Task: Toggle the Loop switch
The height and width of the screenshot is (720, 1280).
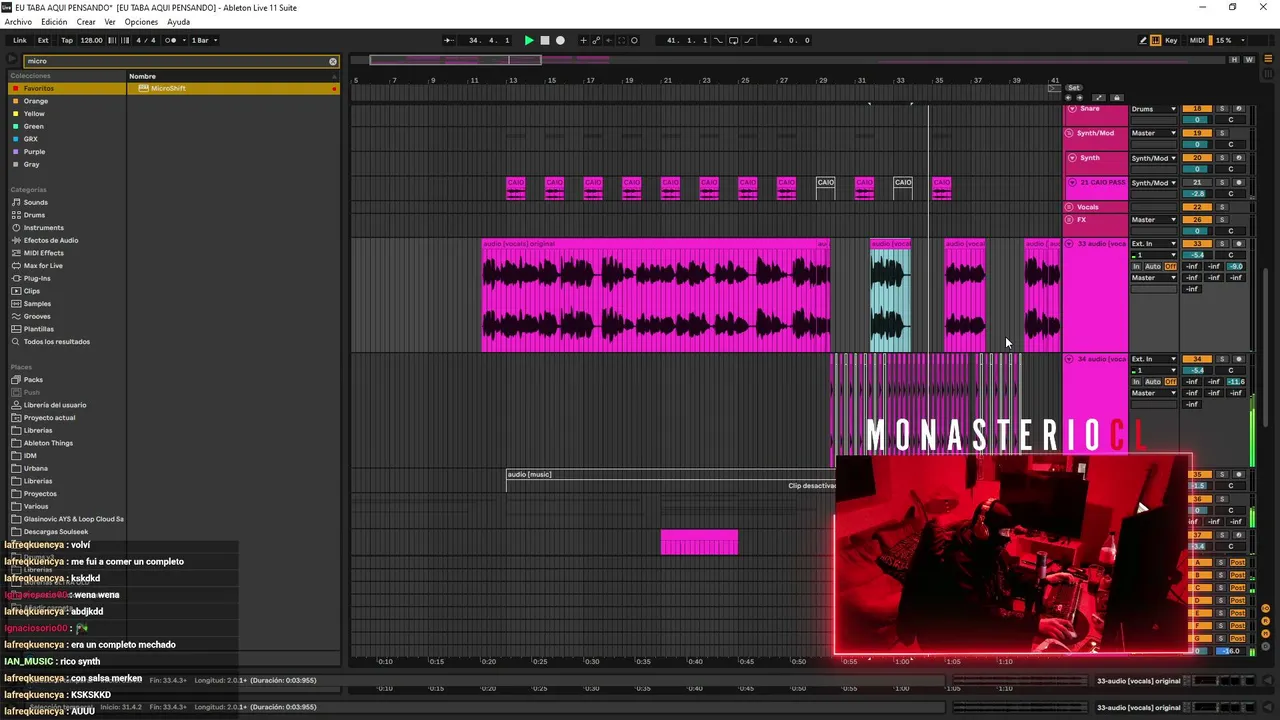Action: [733, 40]
